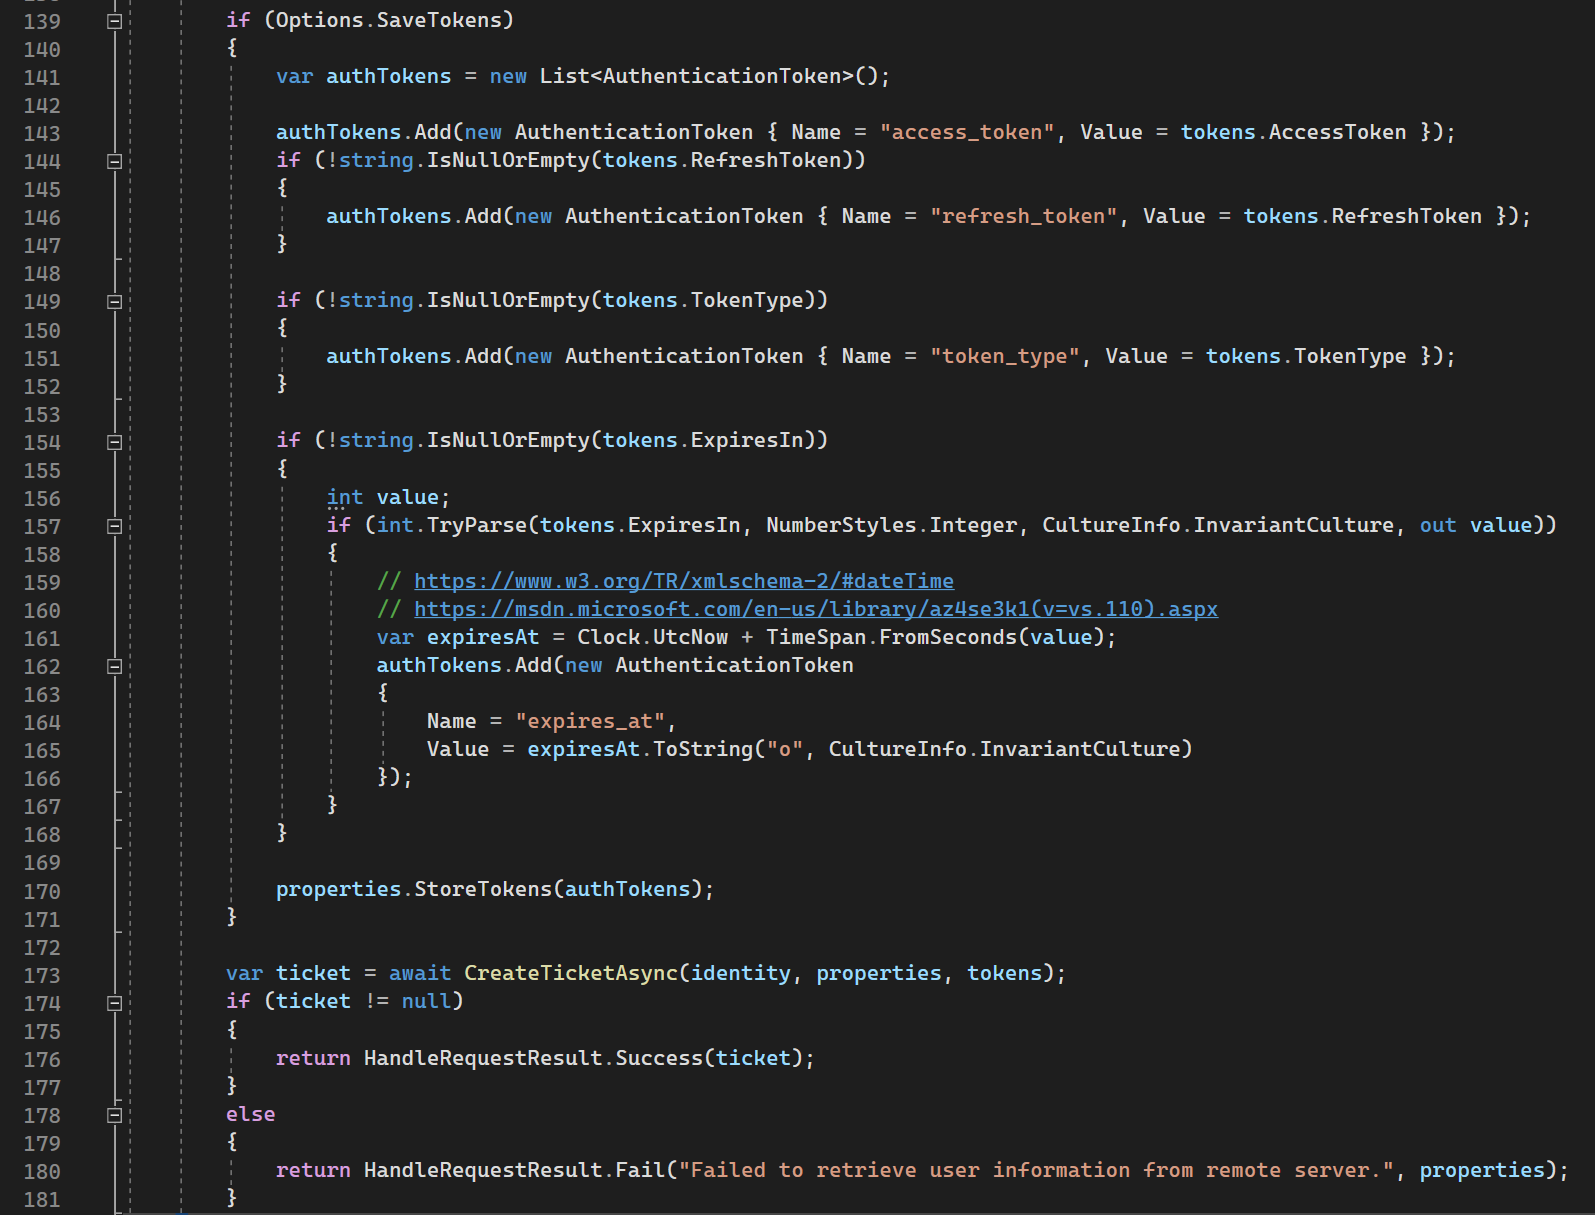The width and height of the screenshot is (1595, 1215).
Task: Open the w3.org xmlschema dateTime link
Action: coord(684,581)
